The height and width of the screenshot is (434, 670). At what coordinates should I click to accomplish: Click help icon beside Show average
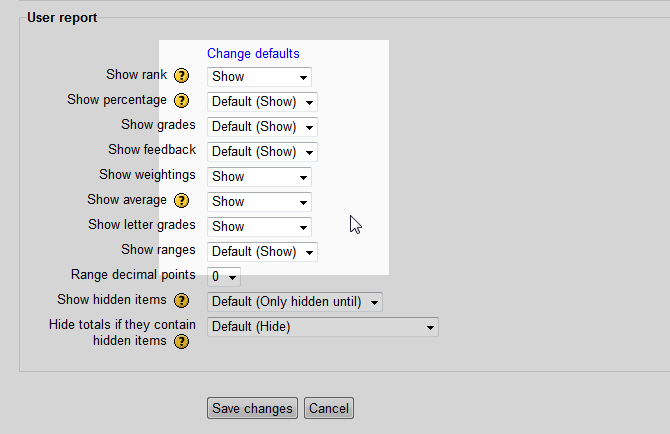point(182,201)
